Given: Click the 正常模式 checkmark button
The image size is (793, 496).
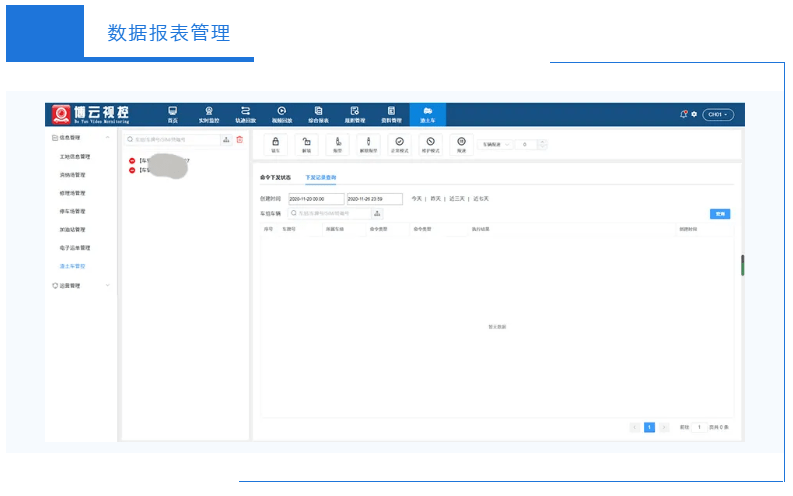Looking at the screenshot, I should coord(400,145).
